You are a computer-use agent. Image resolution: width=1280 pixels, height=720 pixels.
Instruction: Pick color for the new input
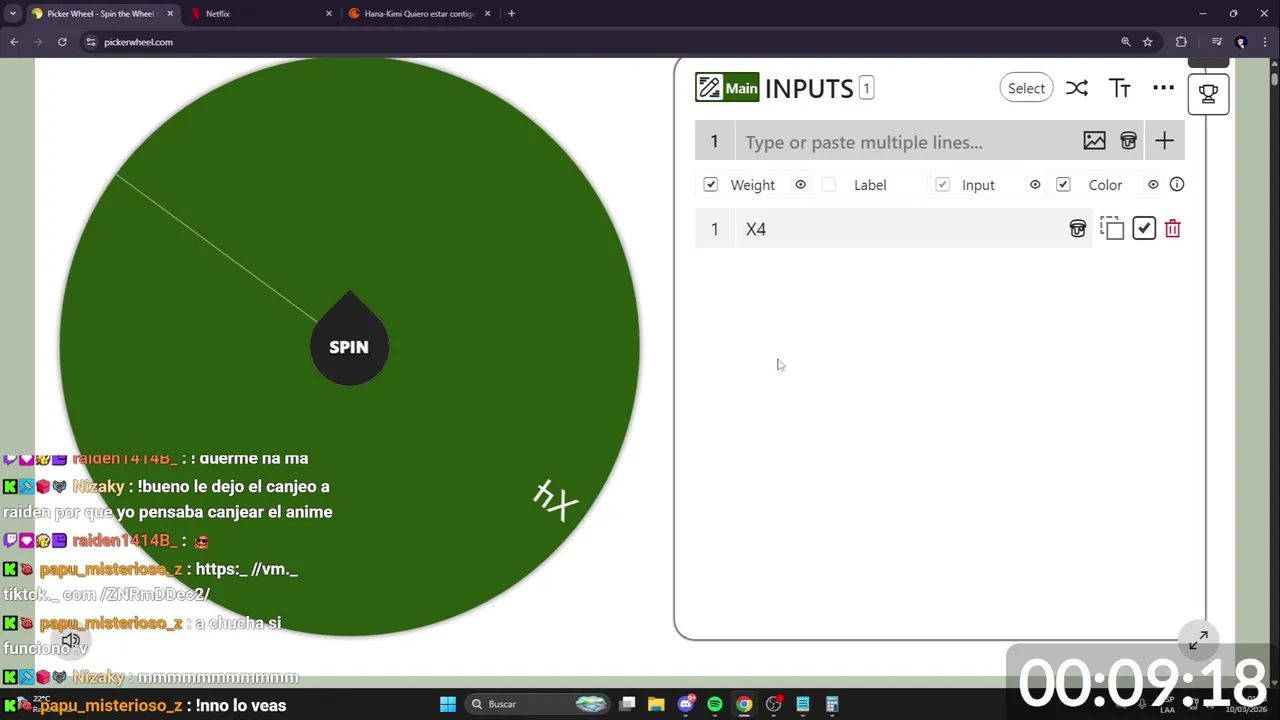pos(1128,141)
